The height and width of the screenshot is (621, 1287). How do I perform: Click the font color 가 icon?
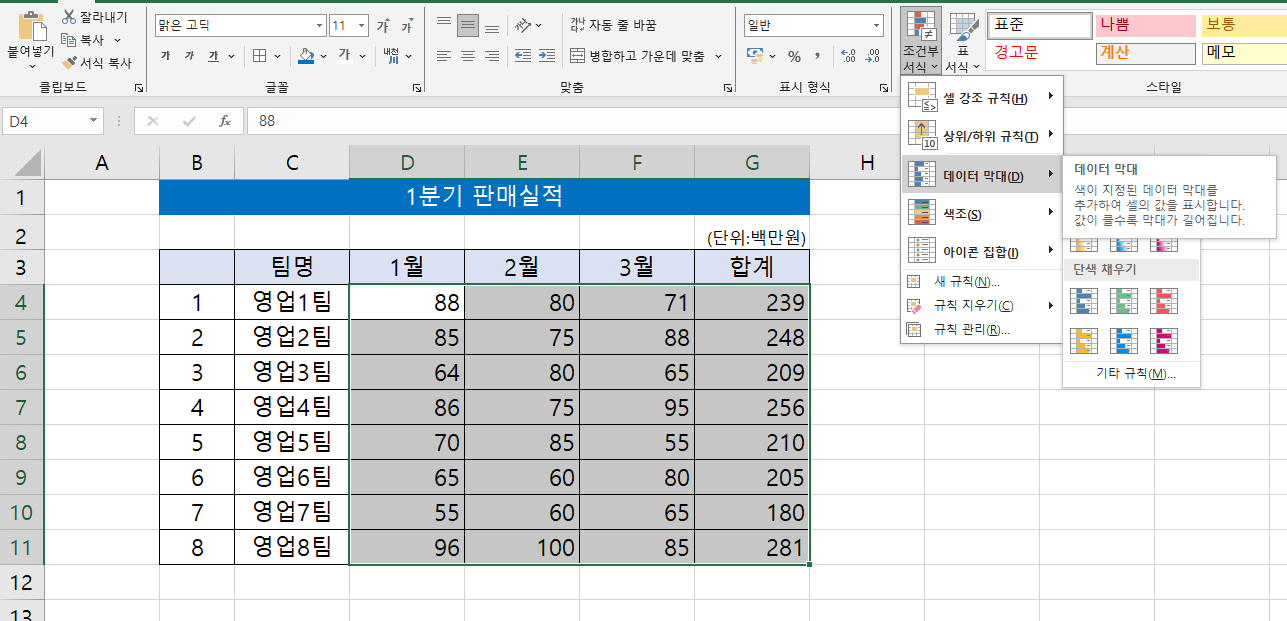point(344,56)
